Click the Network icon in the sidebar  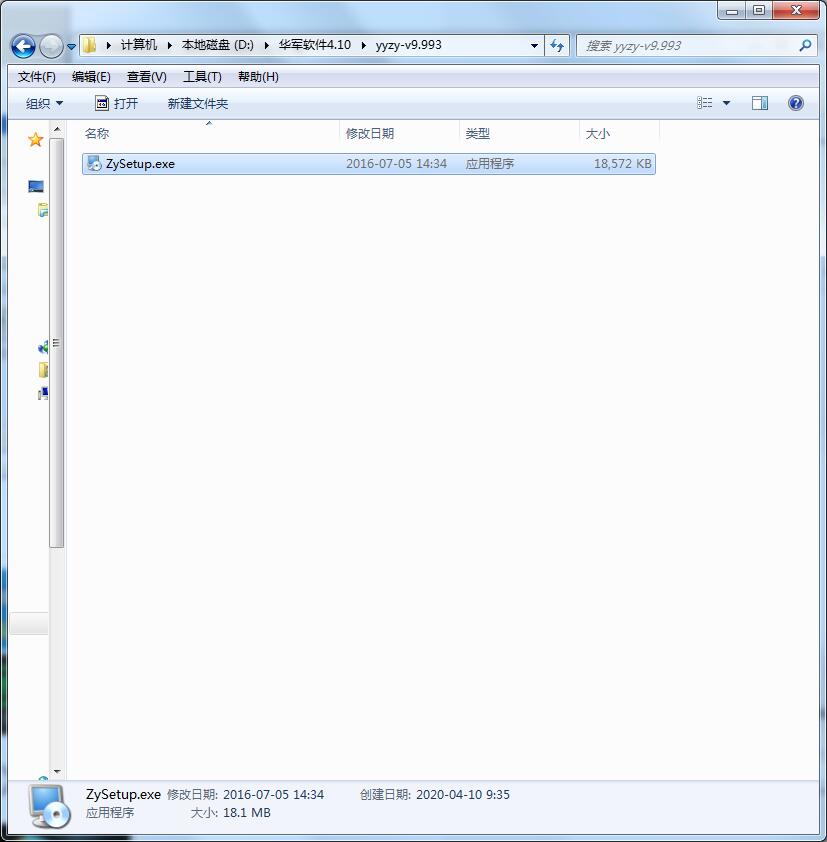click(x=42, y=346)
